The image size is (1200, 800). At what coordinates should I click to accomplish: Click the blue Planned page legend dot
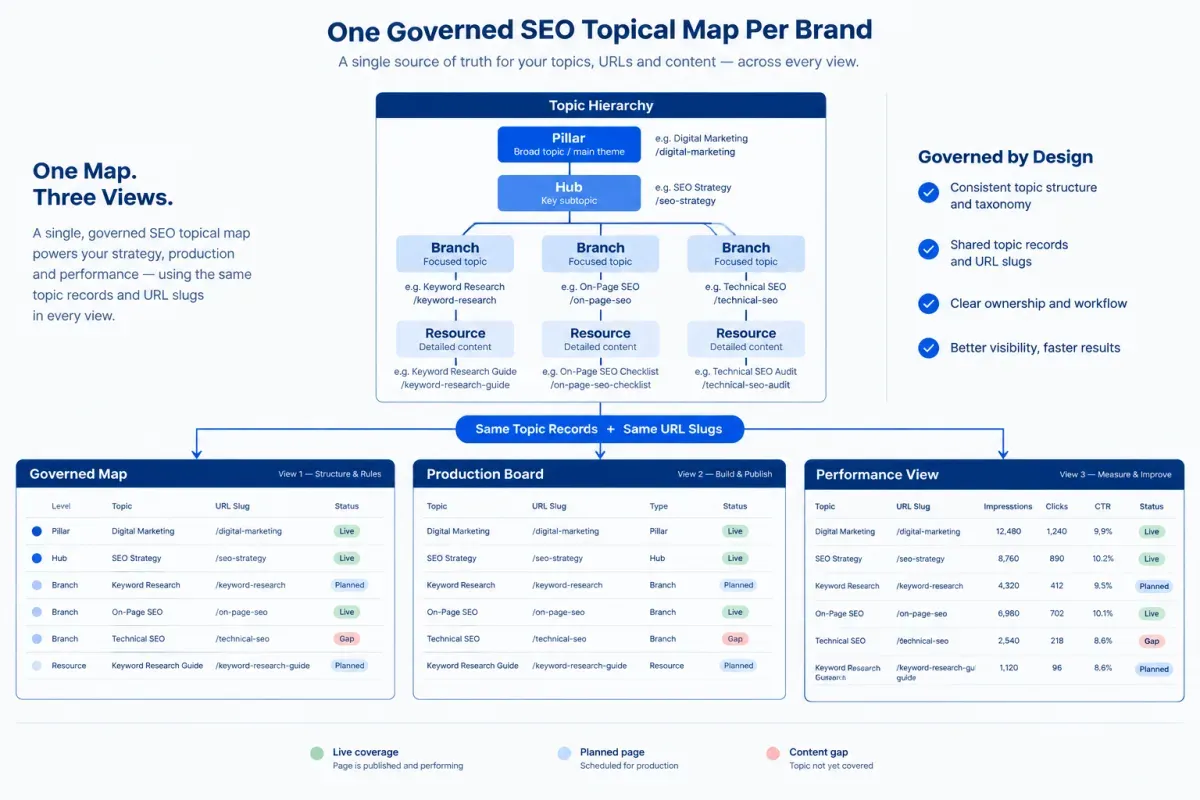point(564,753)
